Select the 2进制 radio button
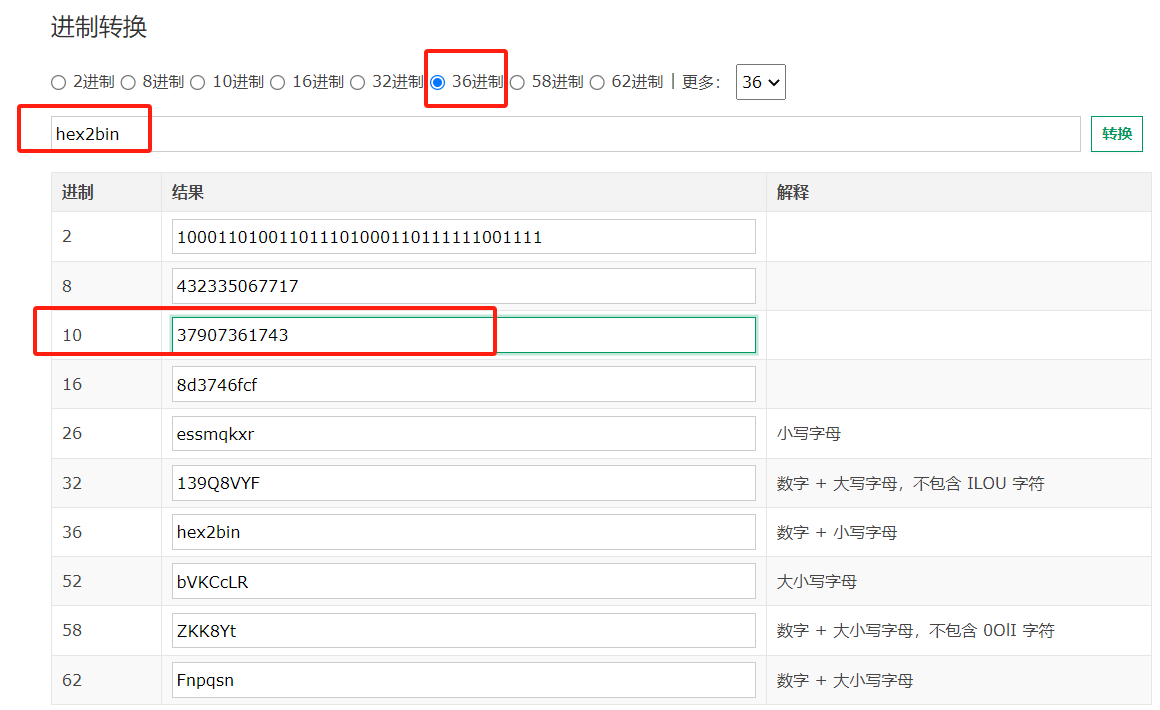1160x710 pixels. click(58, 82)
